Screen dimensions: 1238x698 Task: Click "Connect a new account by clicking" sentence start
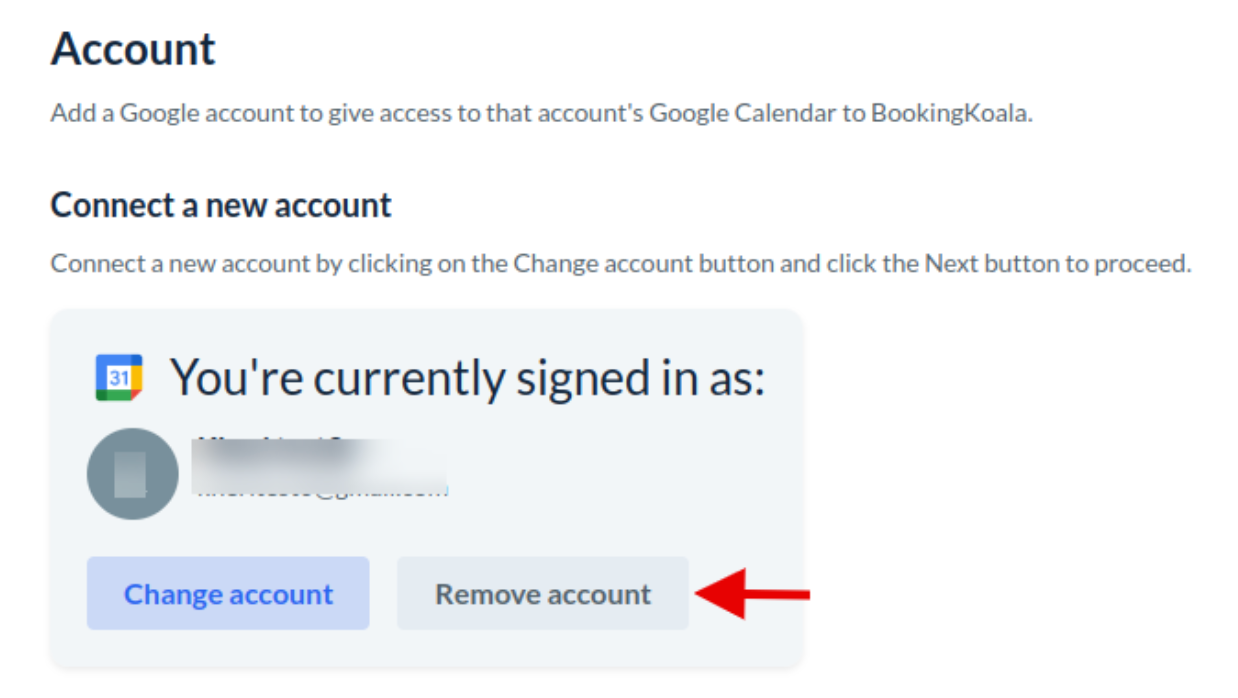(x=197, y=265)
